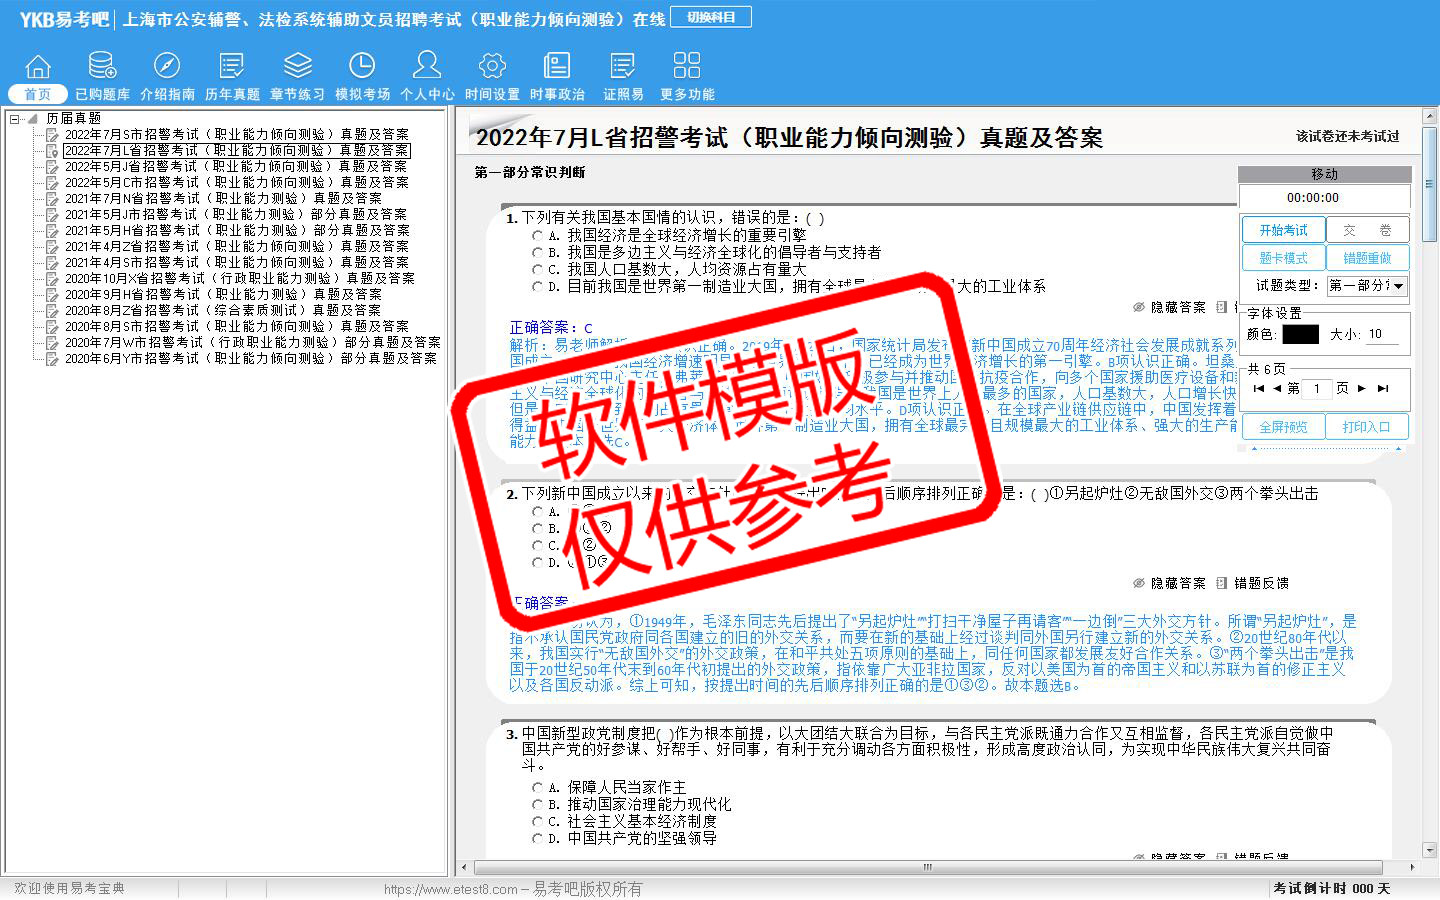This screenshot has height=900, width=1440.
Task: Jump to first page arrow icon
Action: click(1259, 388)
